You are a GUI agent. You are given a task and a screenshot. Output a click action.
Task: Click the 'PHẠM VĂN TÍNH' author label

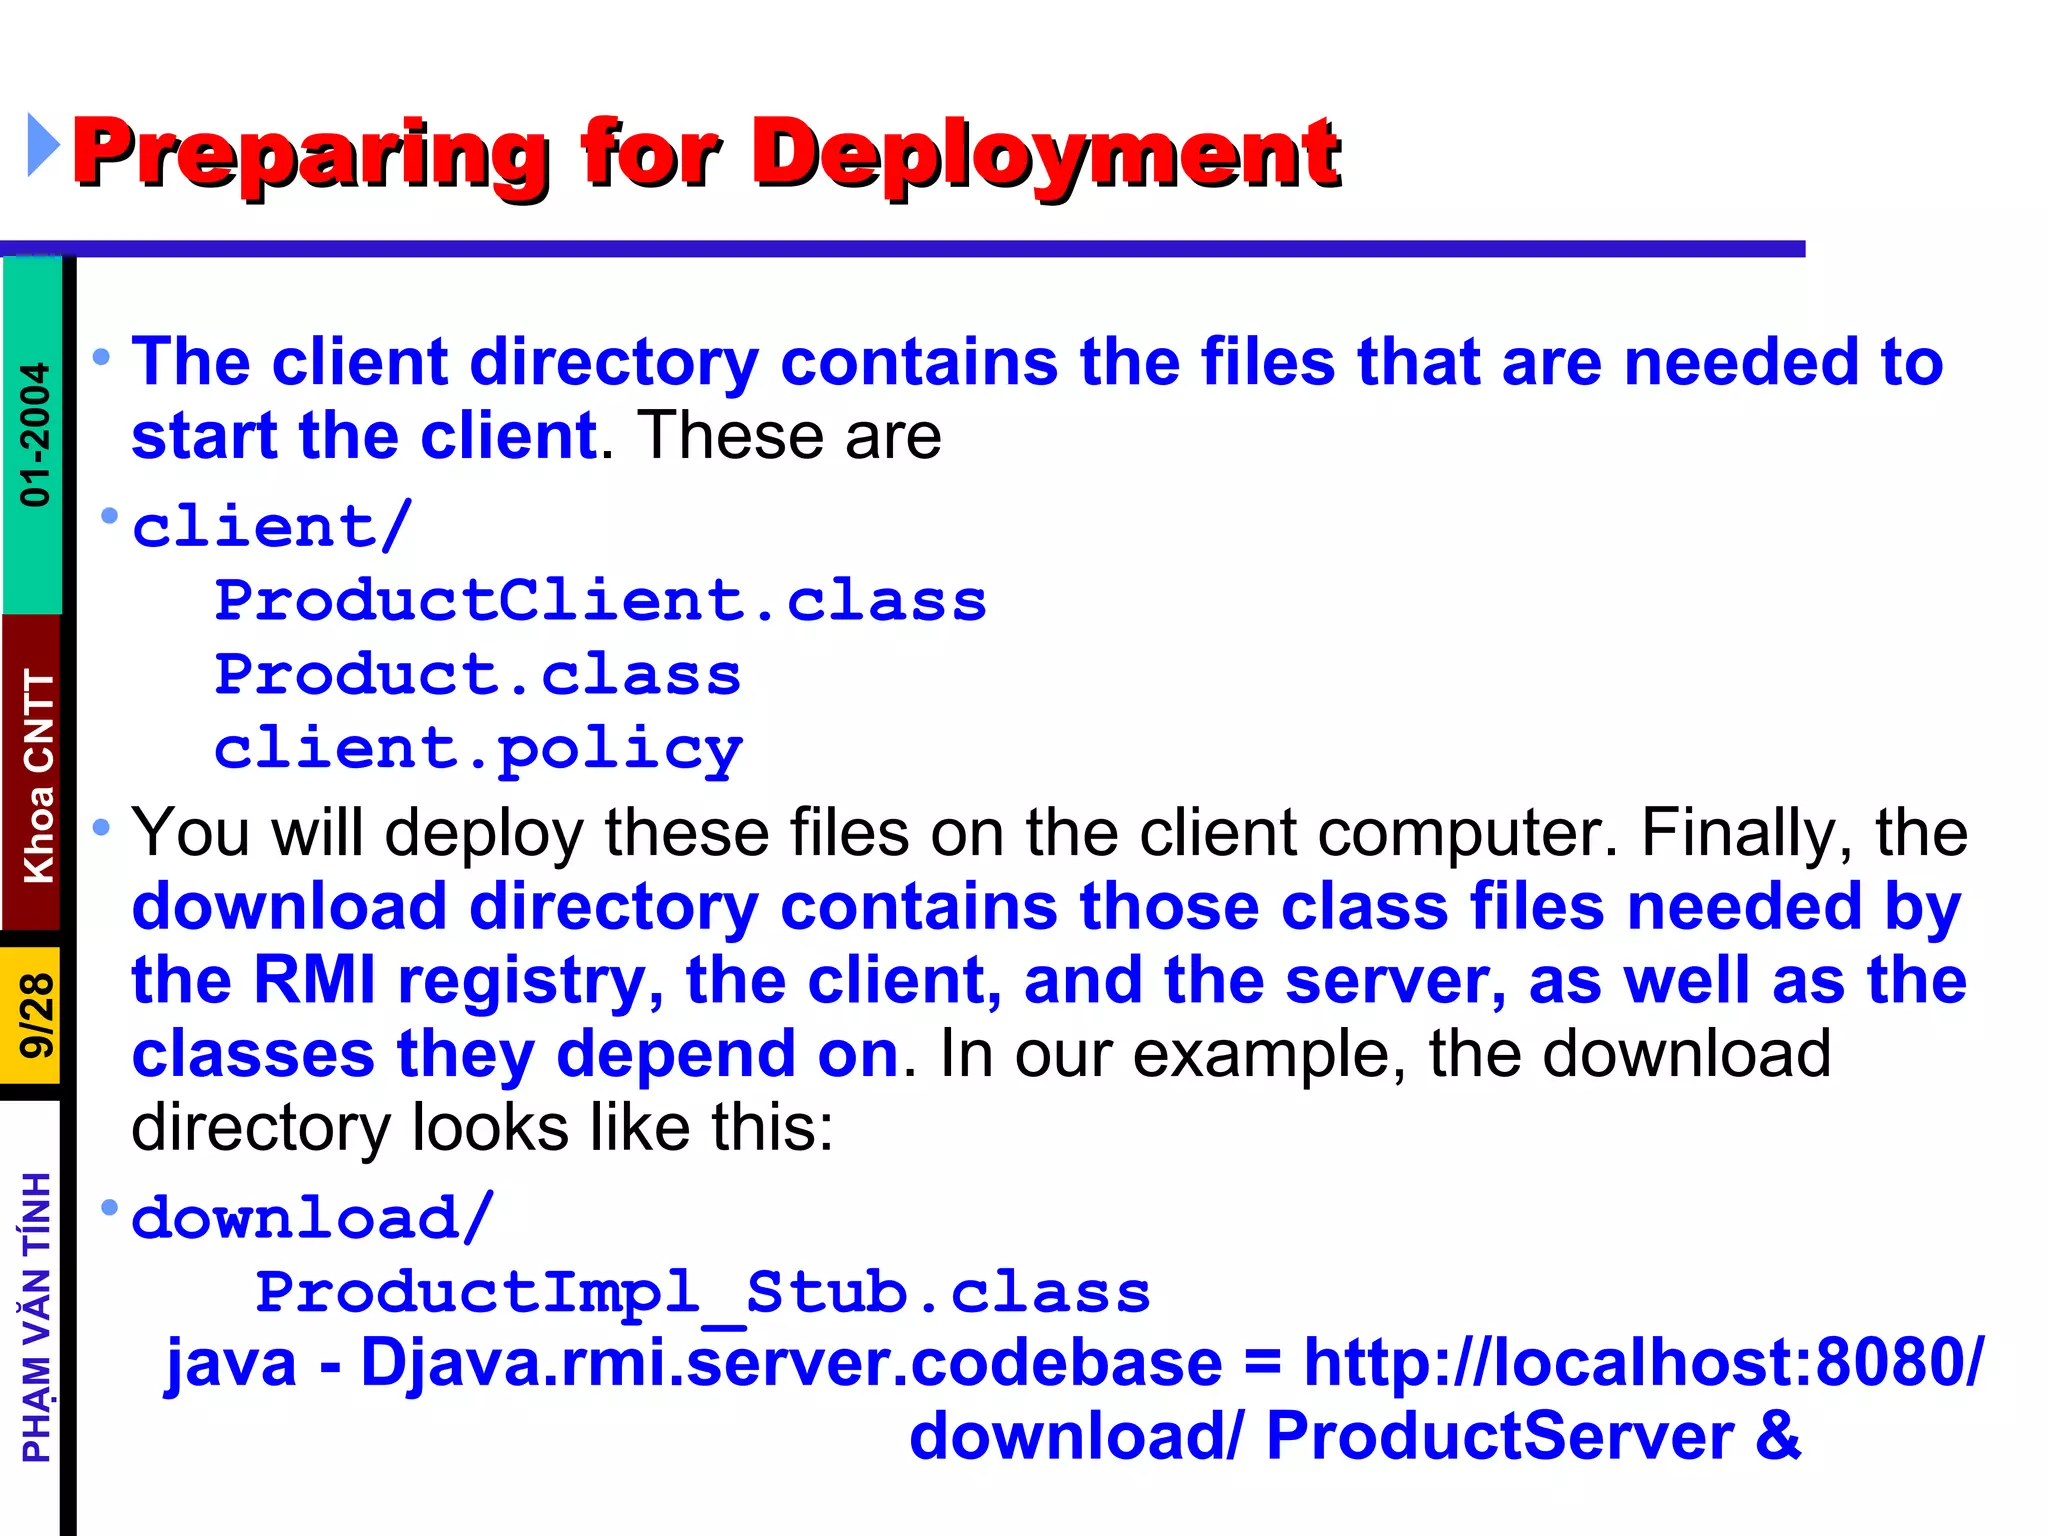(x=36, y=1318)
